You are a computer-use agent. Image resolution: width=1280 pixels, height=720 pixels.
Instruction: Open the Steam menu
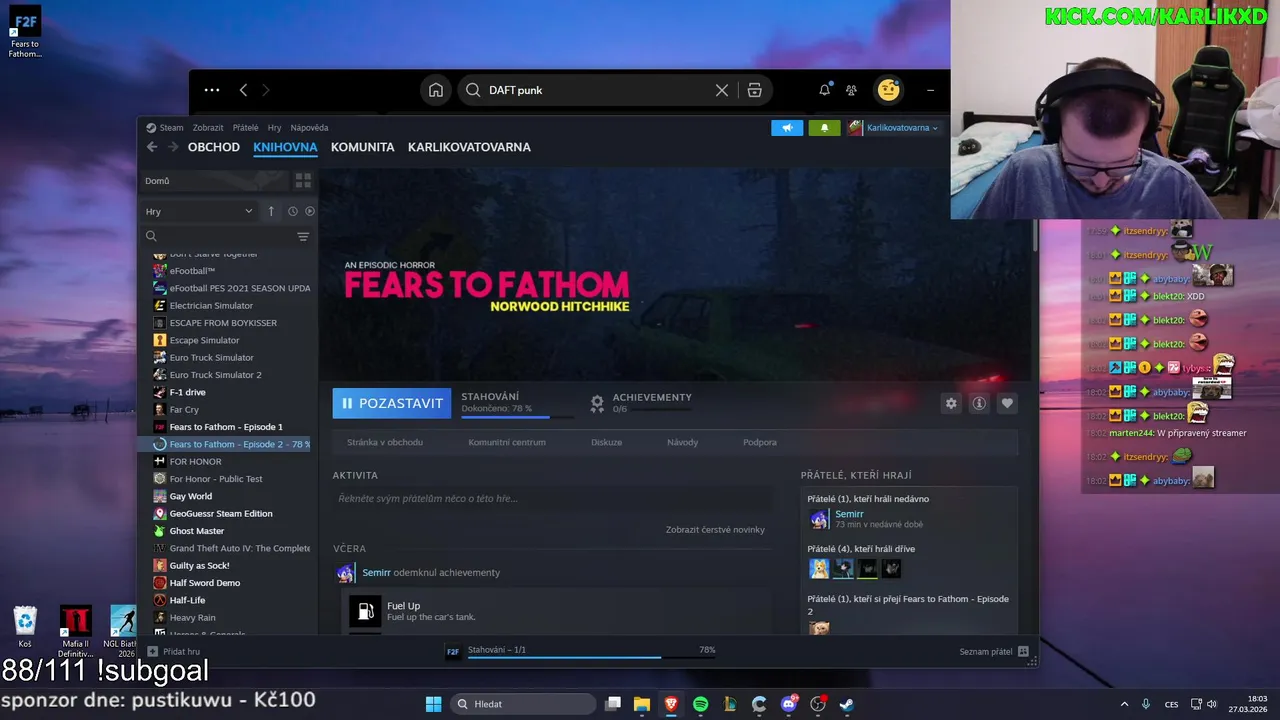click(165, 128)
